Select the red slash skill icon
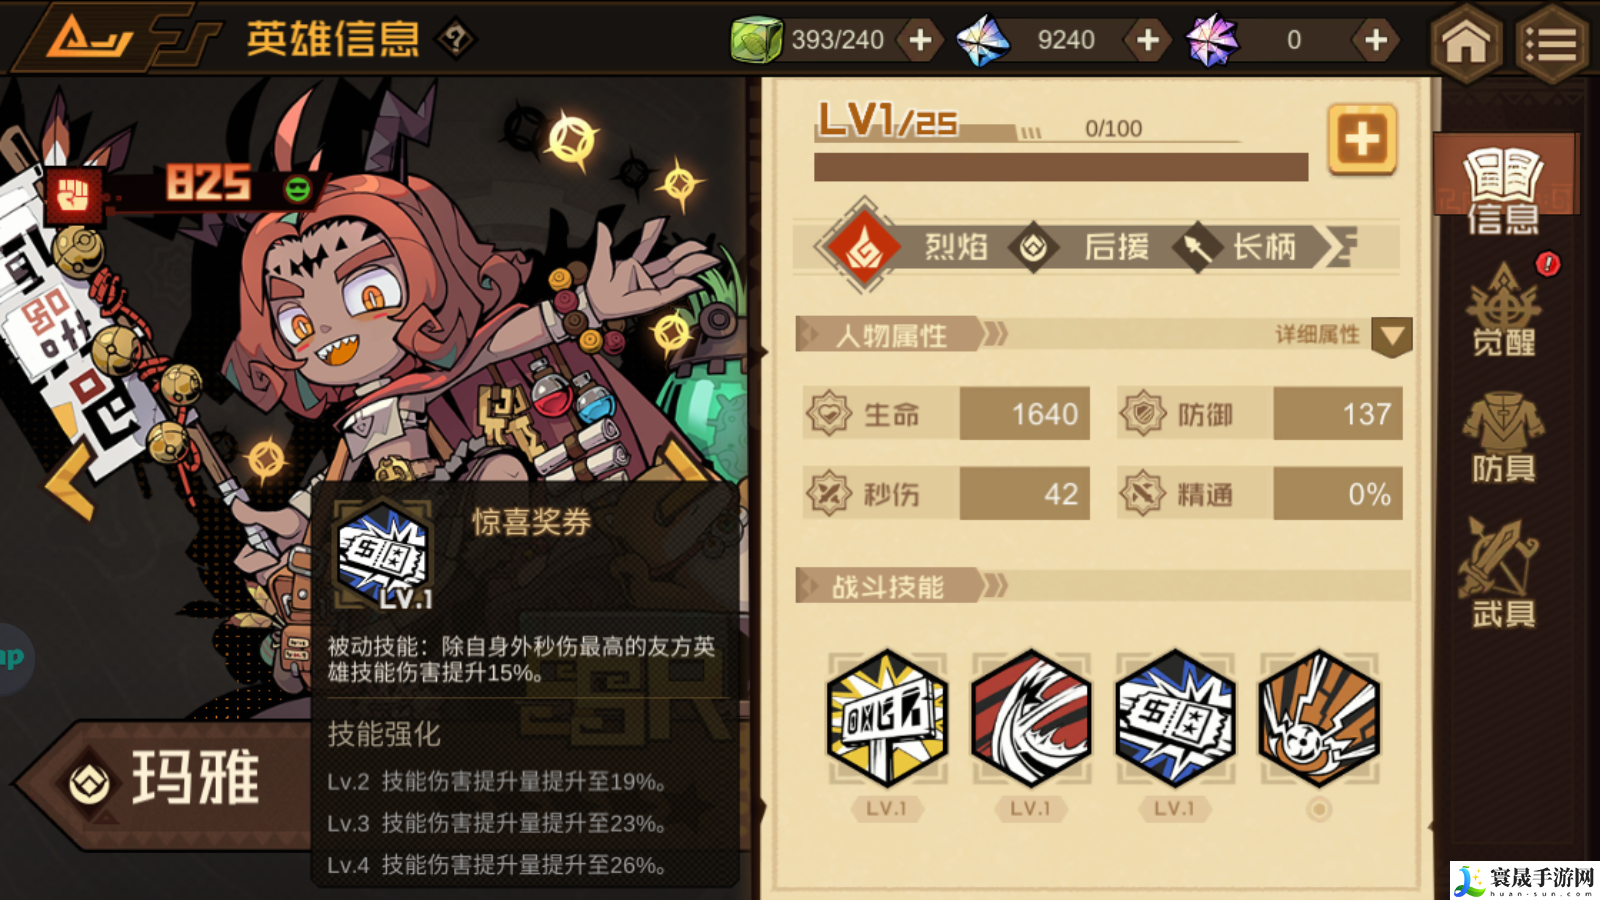 point(1031,717)
